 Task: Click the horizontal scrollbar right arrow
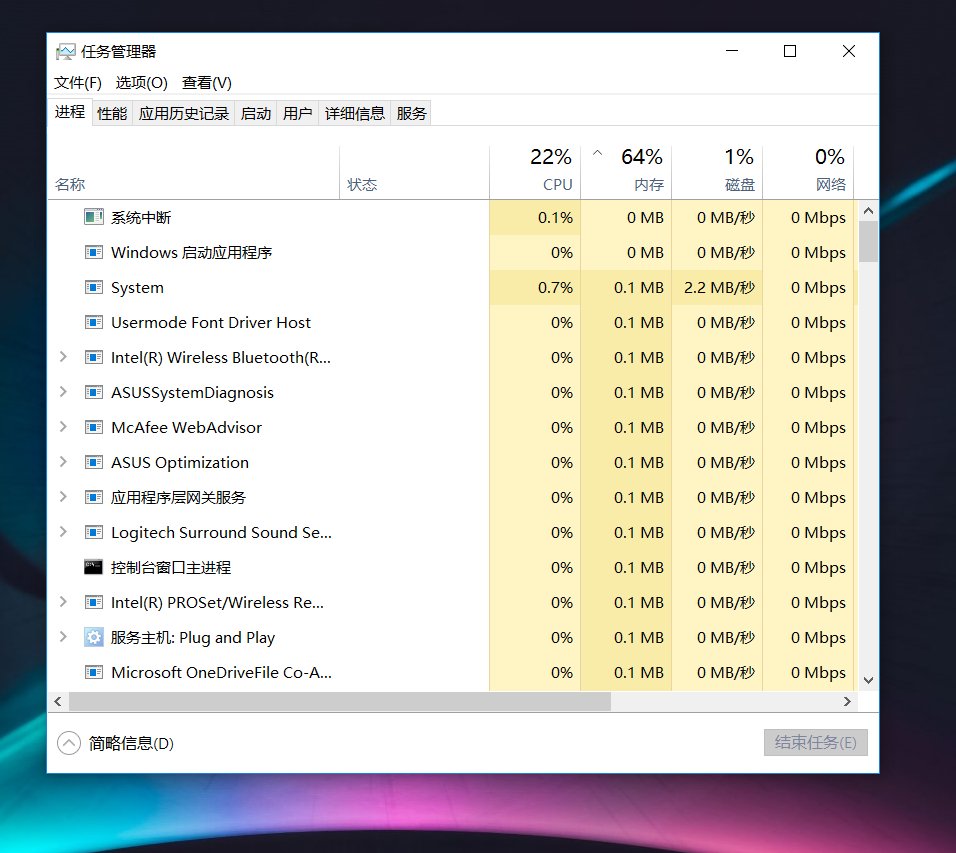pyautogui.click(x=847, y=701)
